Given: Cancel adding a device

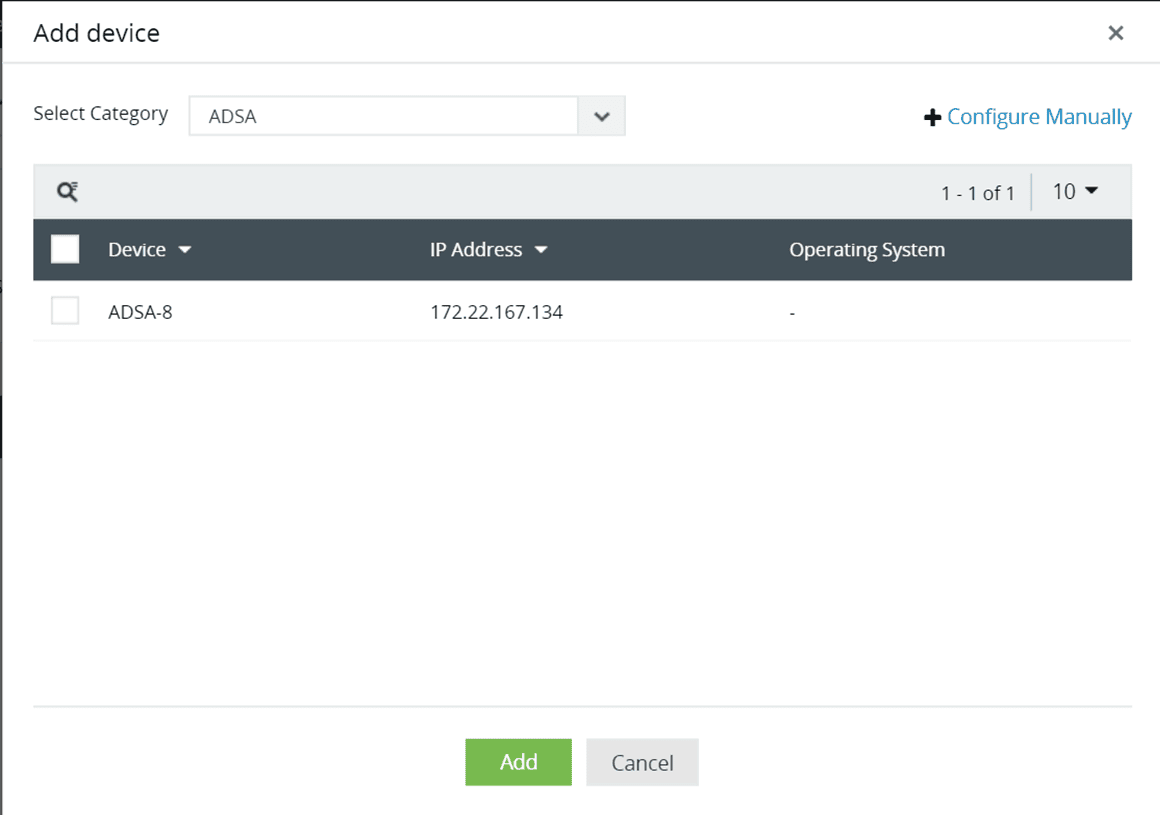Looking at the screenshot, I should coord(642,762).
